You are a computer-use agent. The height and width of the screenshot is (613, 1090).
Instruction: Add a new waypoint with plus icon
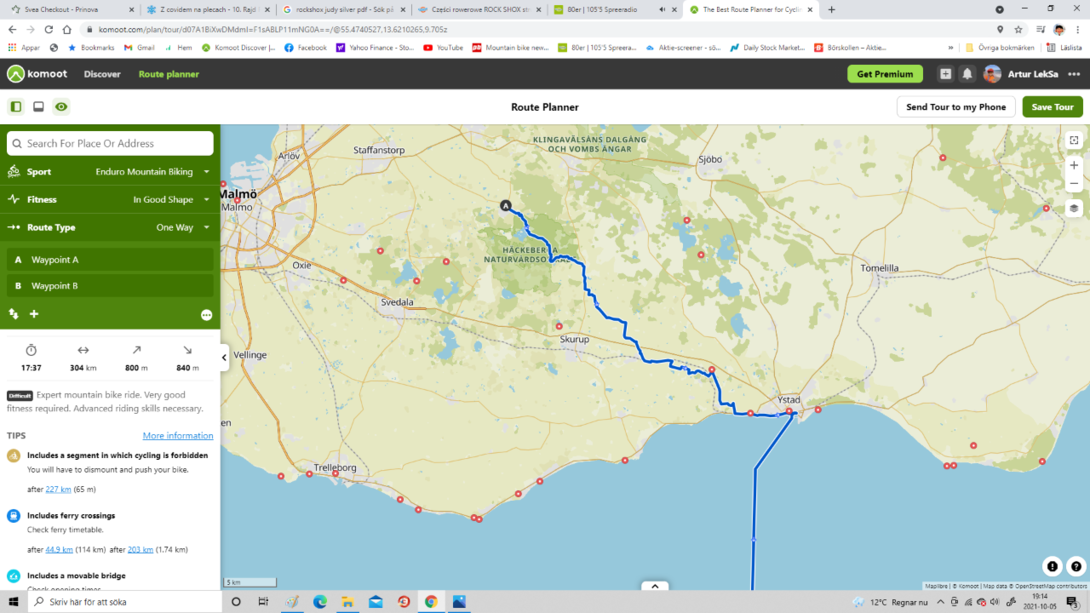coord(34,314)
